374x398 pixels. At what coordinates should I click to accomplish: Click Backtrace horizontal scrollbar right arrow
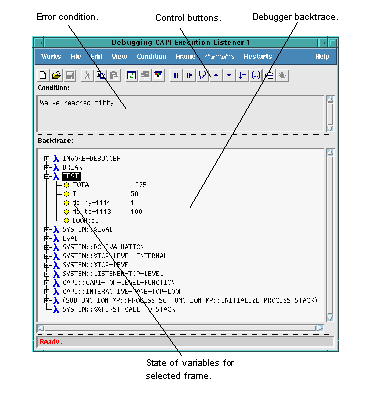[319, 328]
